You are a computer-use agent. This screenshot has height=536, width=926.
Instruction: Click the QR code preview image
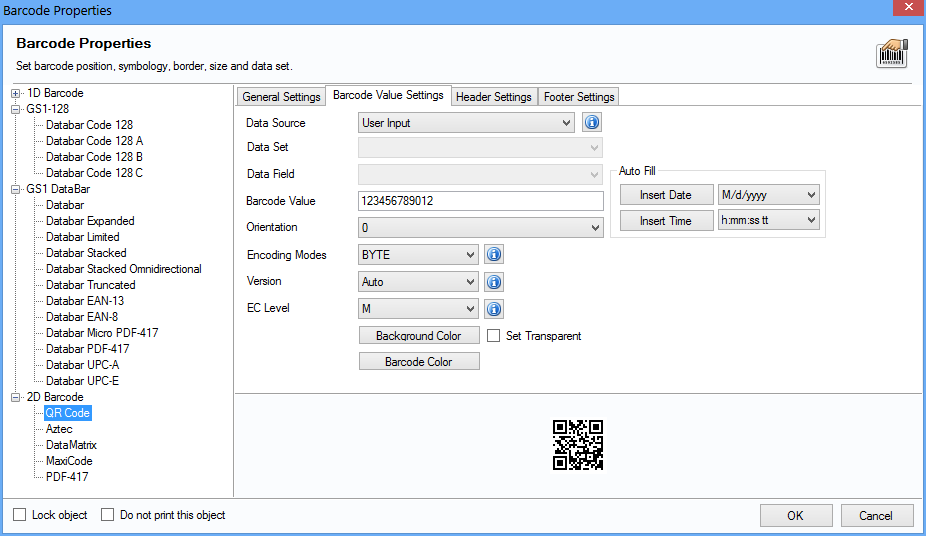[x=578, y=445]
